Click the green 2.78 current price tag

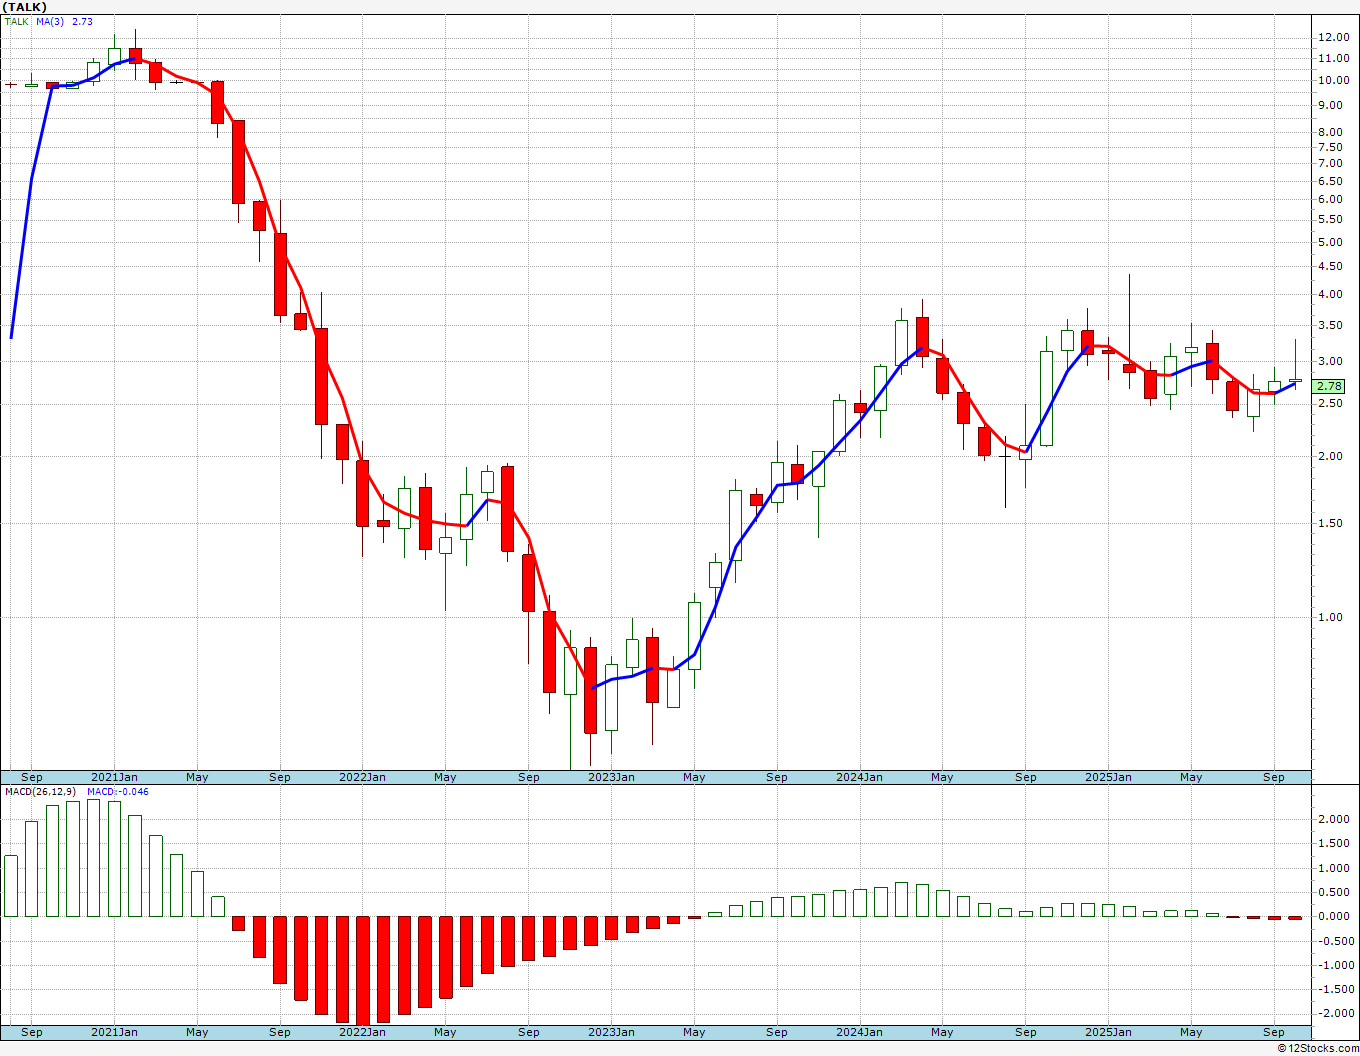click(1329, 386)
